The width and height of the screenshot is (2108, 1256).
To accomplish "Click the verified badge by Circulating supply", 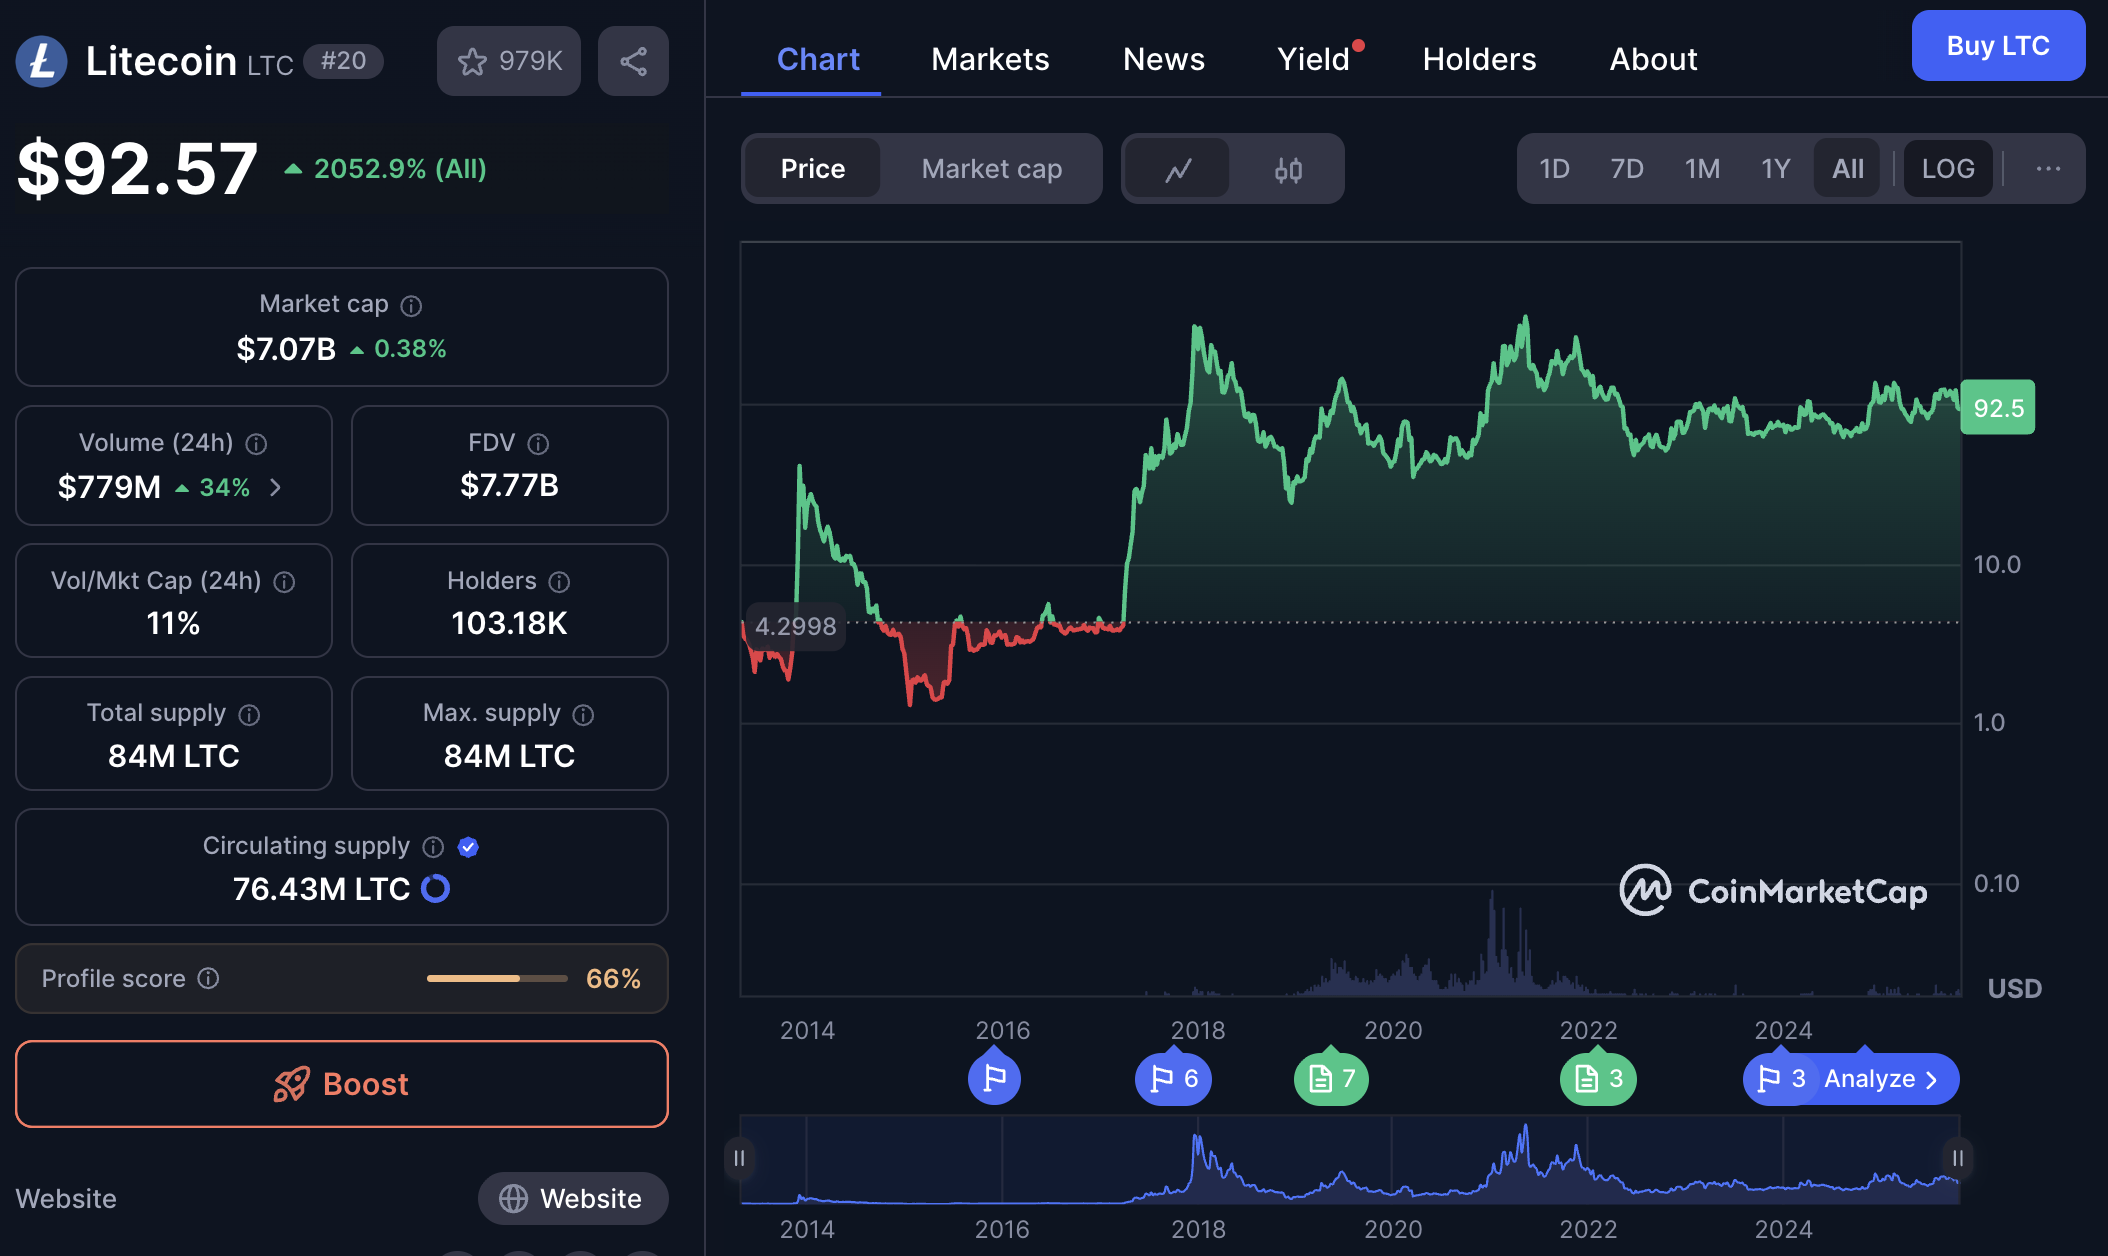I will (468, 847).
